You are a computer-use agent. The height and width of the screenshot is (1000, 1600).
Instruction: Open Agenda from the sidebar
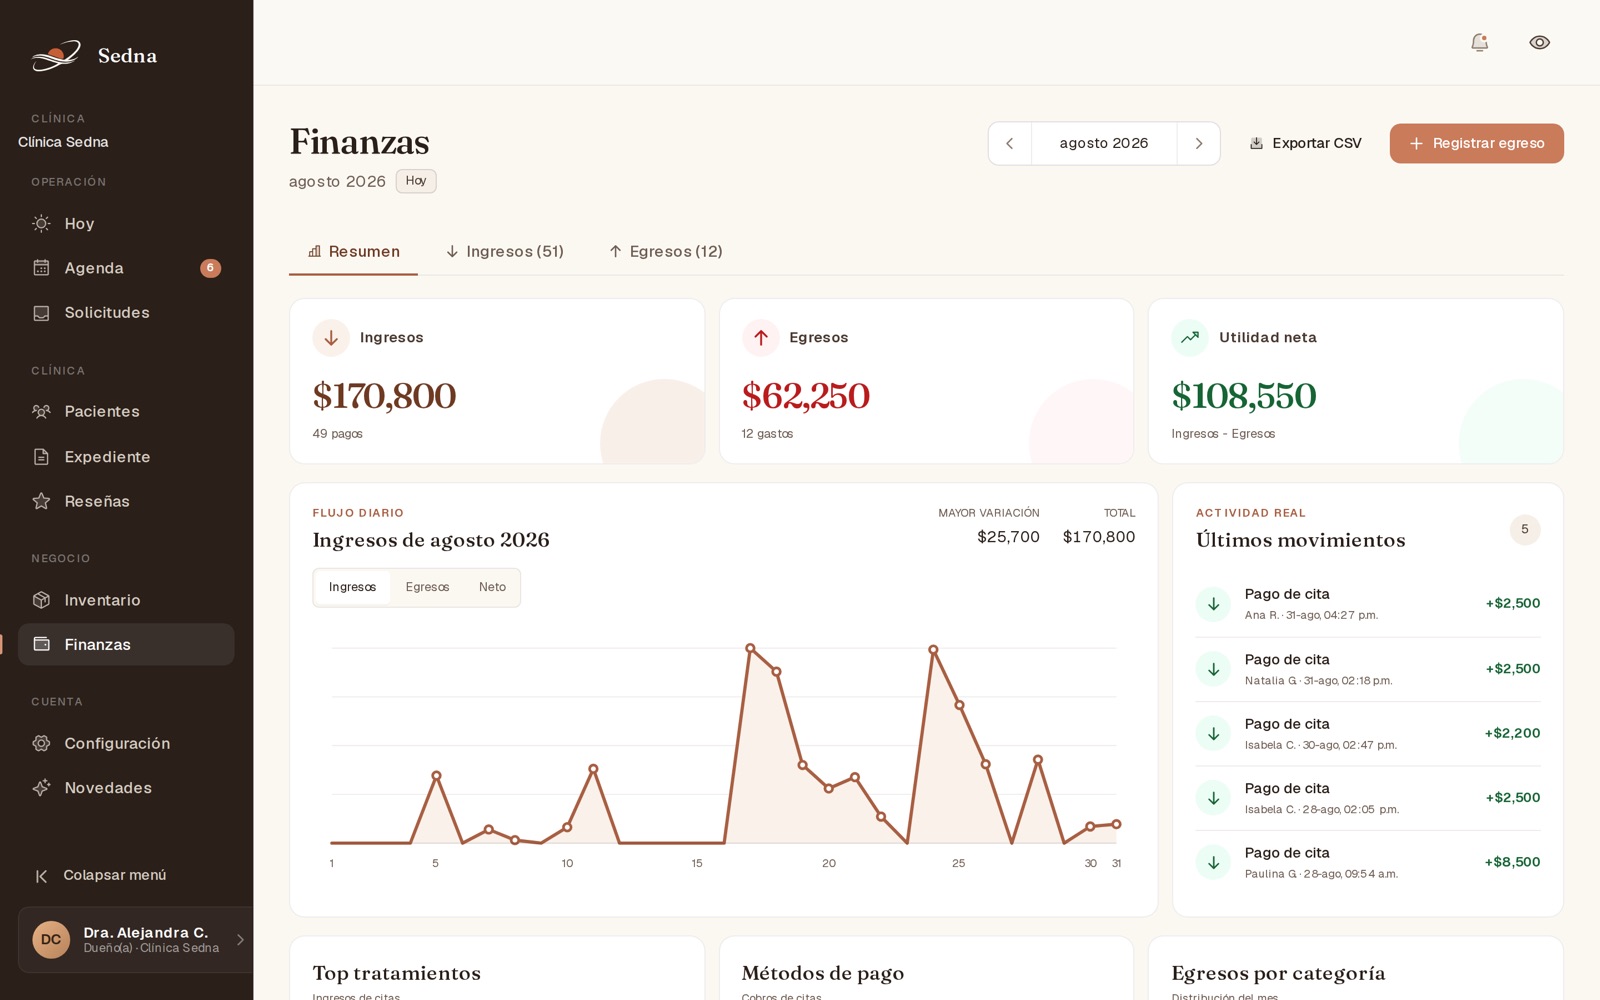click(x=126, y=268)
